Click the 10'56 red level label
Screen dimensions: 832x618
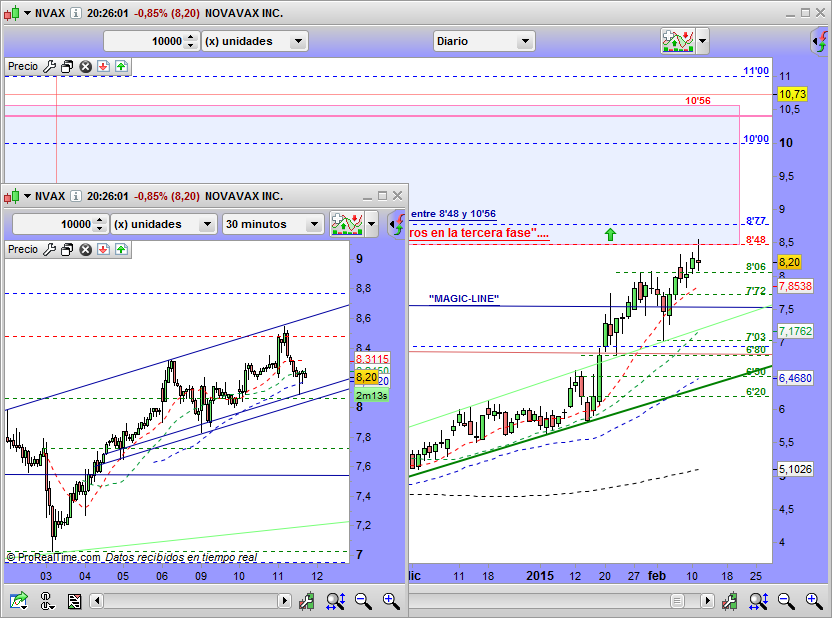click(697, 101)
